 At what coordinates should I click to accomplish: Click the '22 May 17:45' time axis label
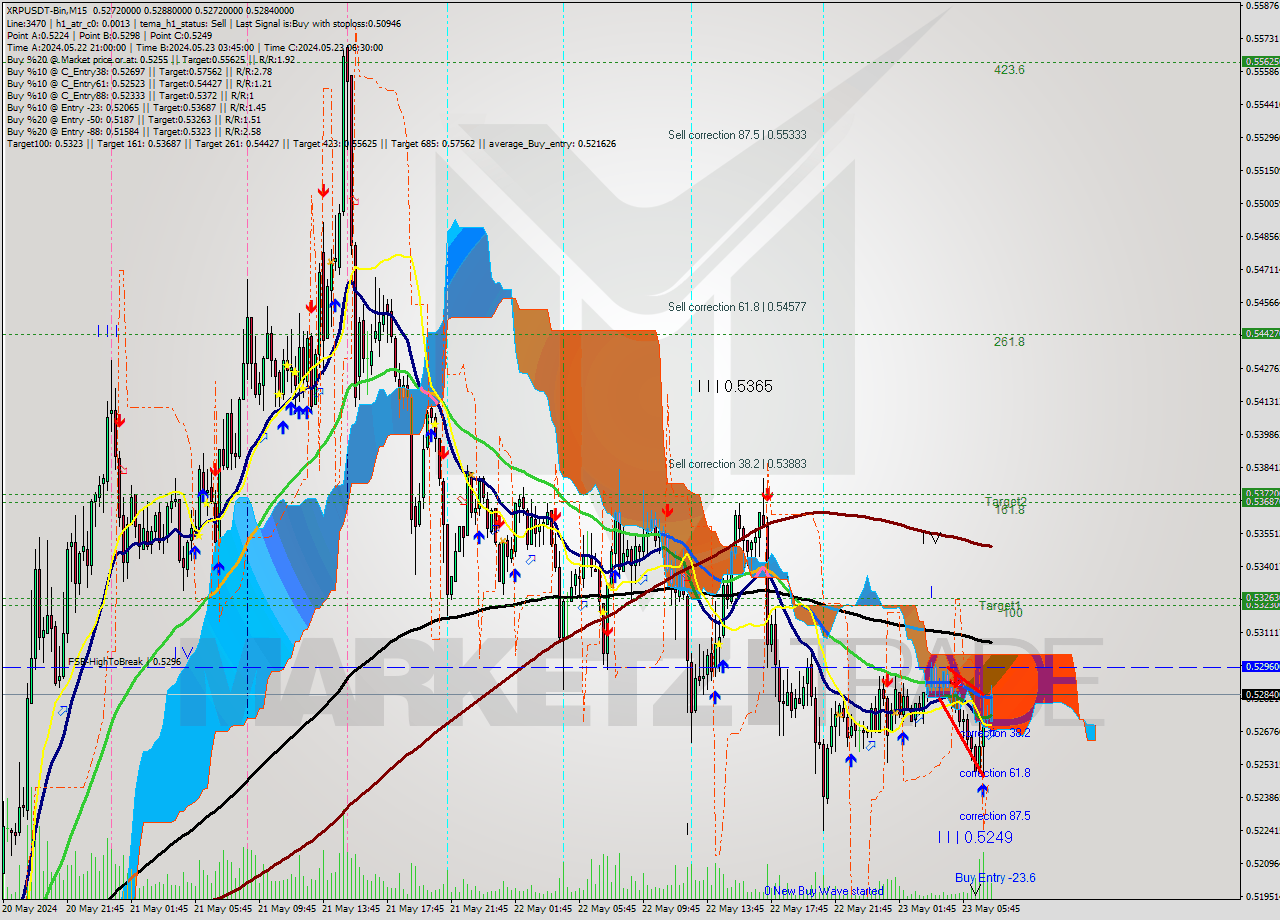click(799, 909)
